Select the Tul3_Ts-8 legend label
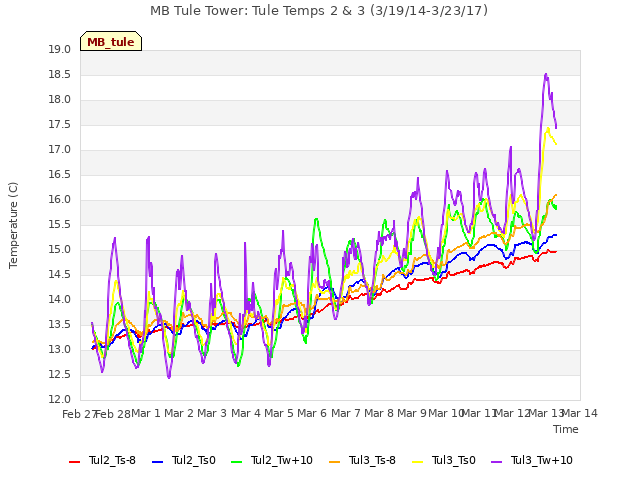 click(372, 460)
